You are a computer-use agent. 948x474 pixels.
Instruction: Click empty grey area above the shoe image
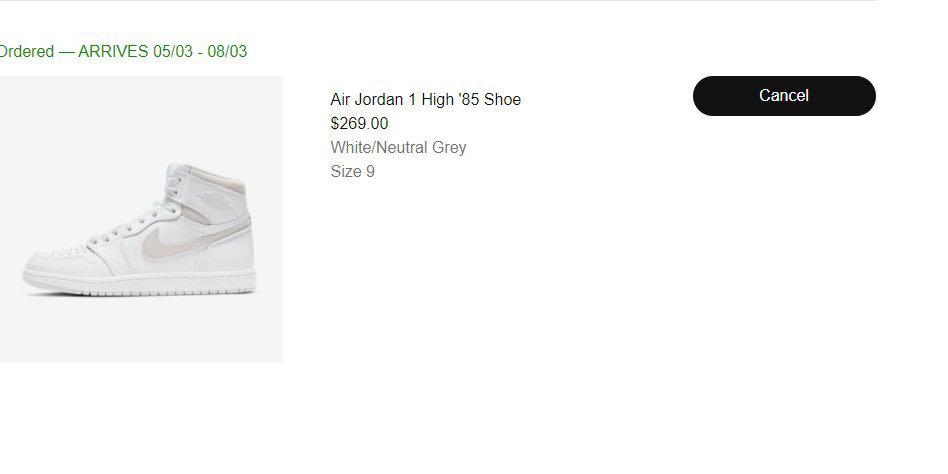click(140, 110)
